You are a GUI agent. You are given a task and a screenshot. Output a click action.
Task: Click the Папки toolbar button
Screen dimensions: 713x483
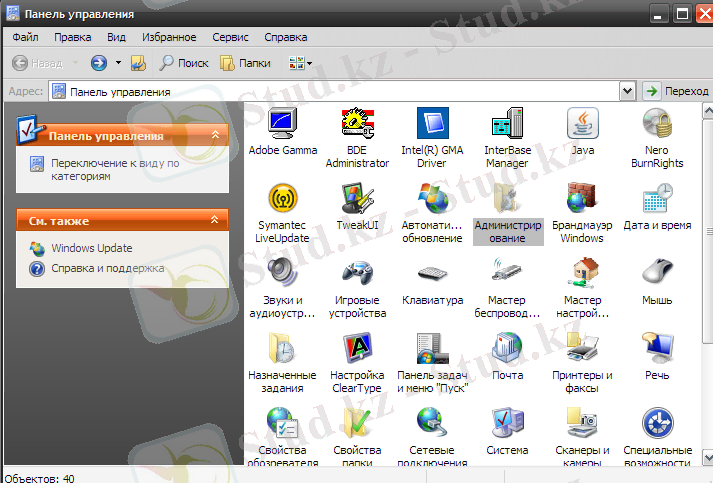pos(245,63)
